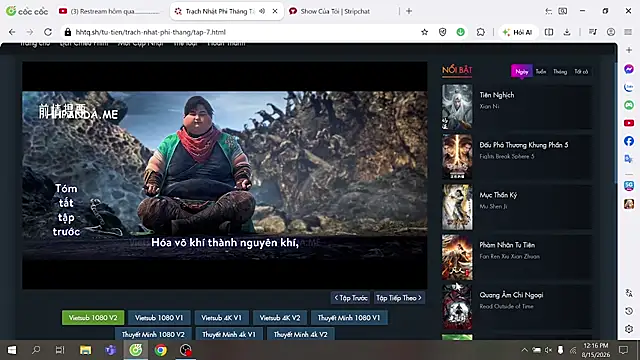Go to previous episode Tập Trước

pyautogui.click(x=351, y=298)
